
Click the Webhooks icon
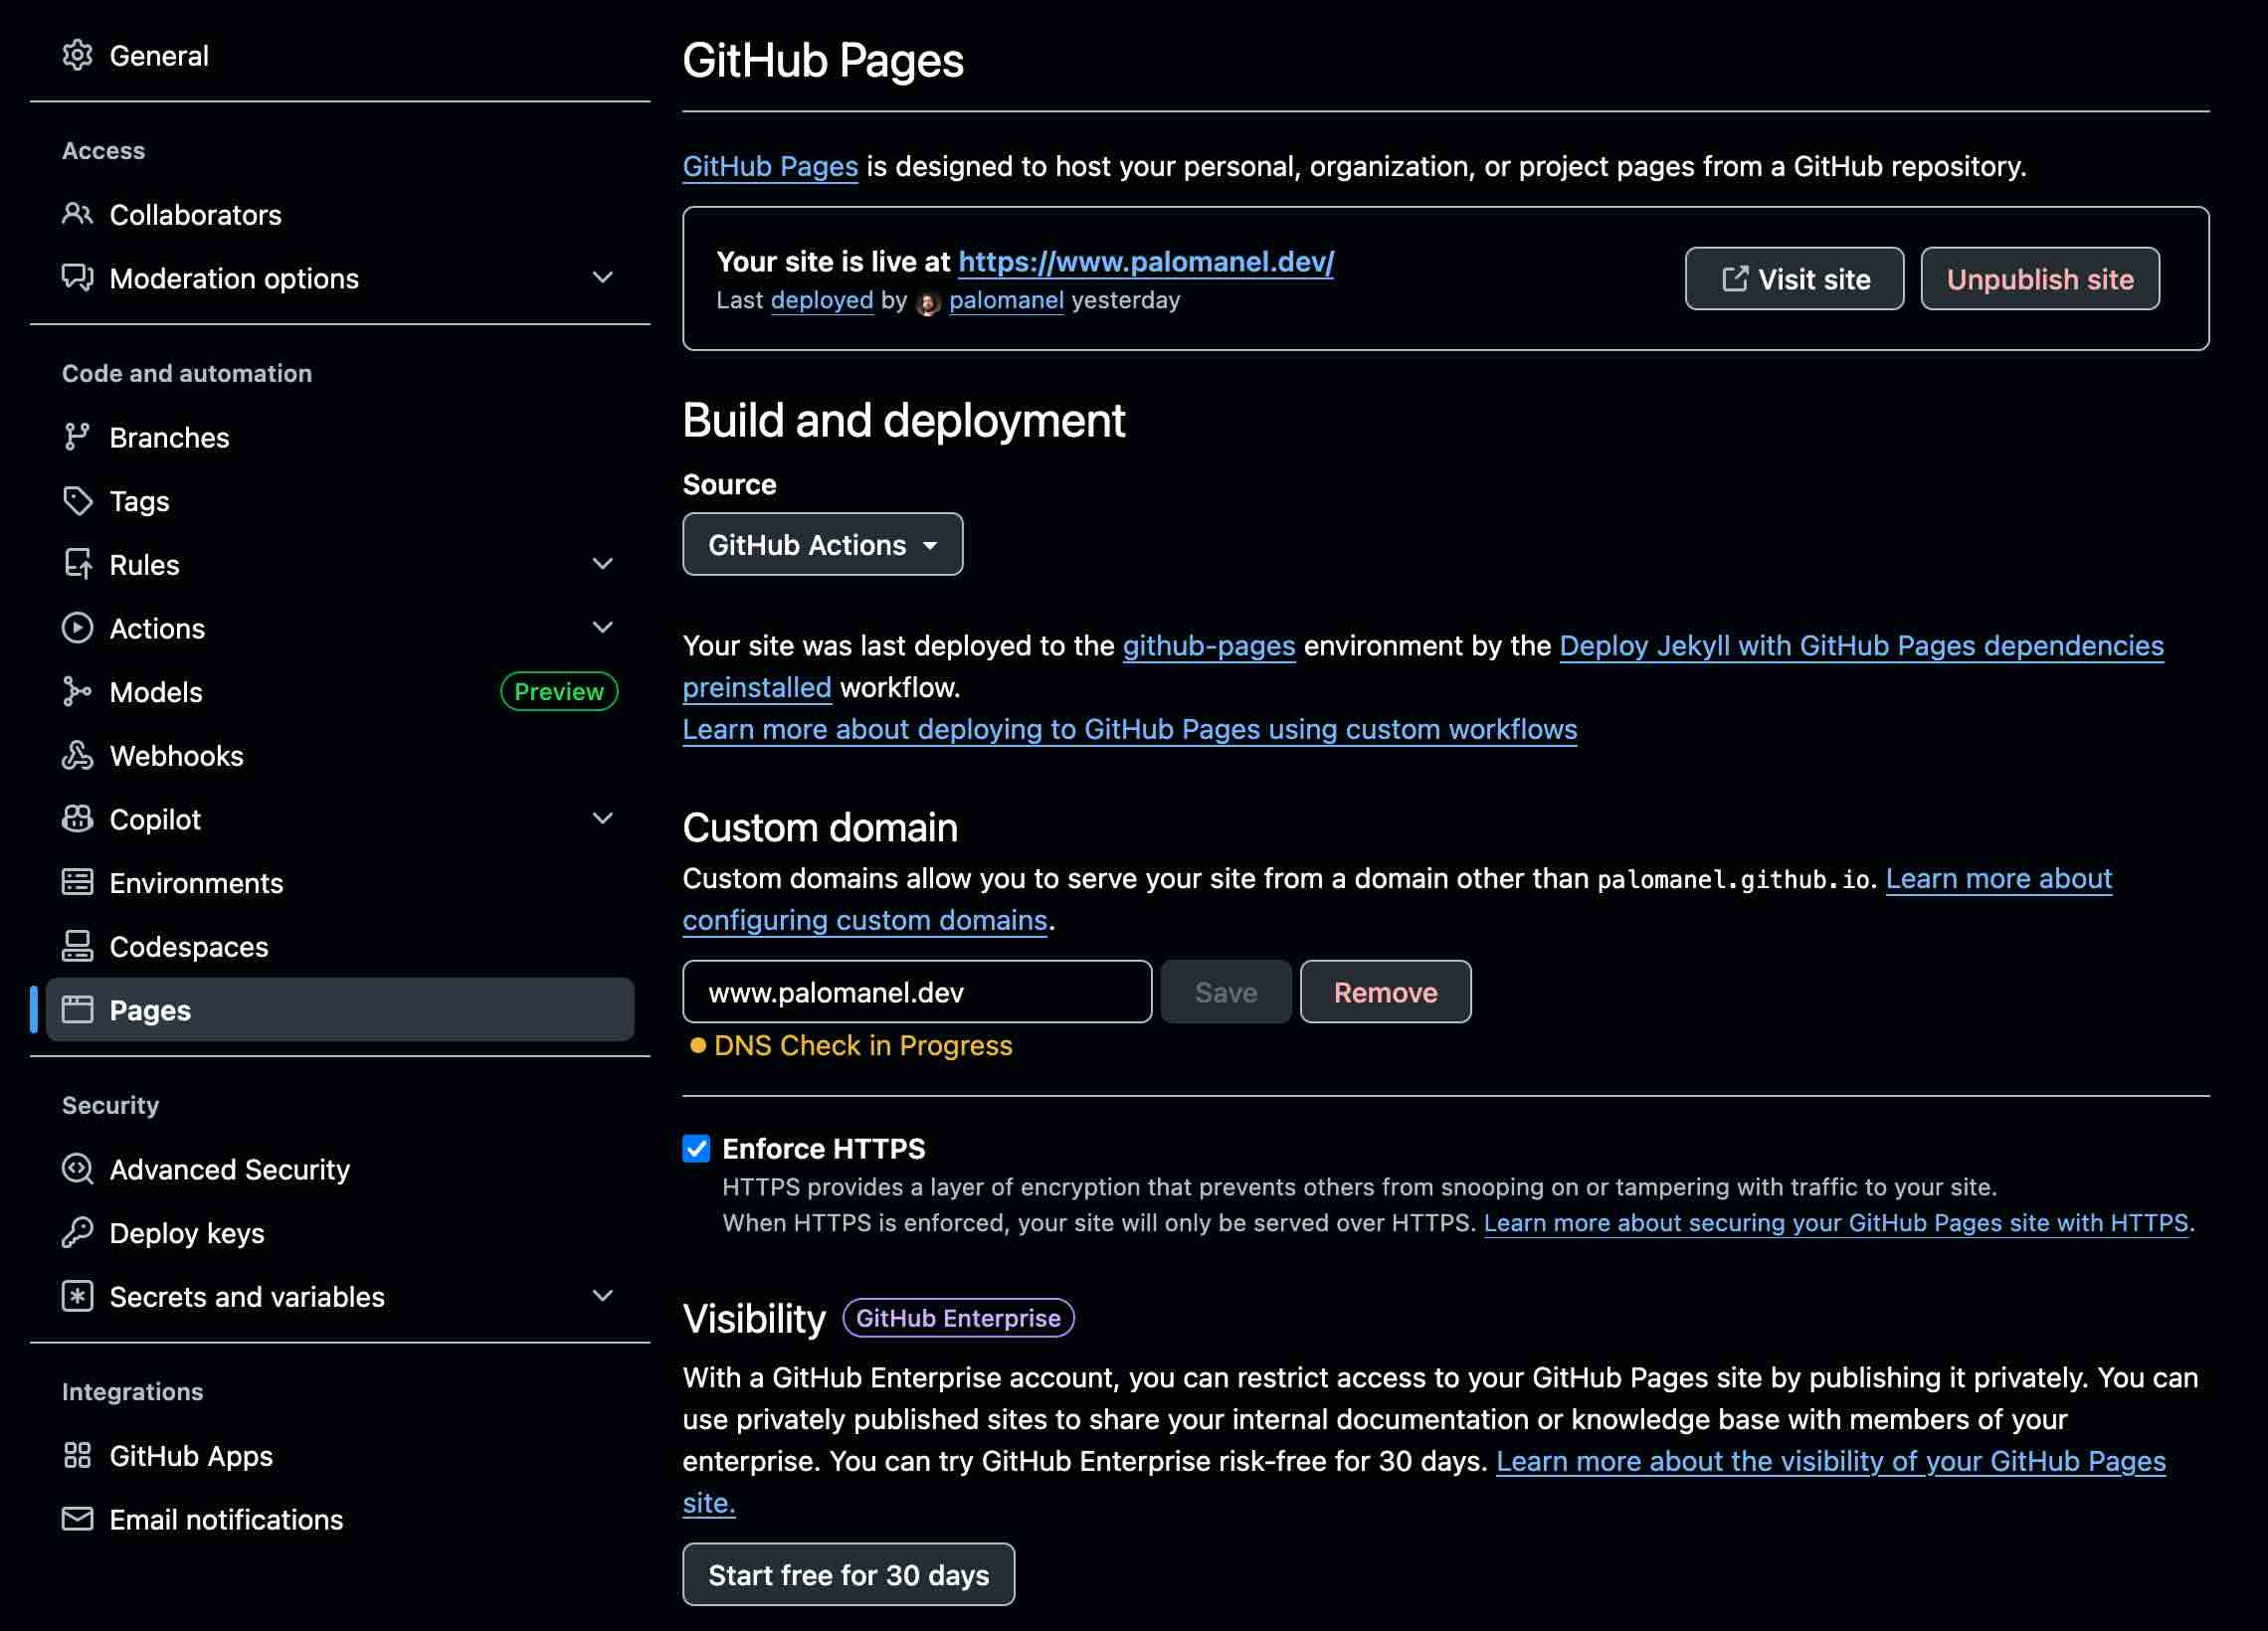(x=78, y=755)
